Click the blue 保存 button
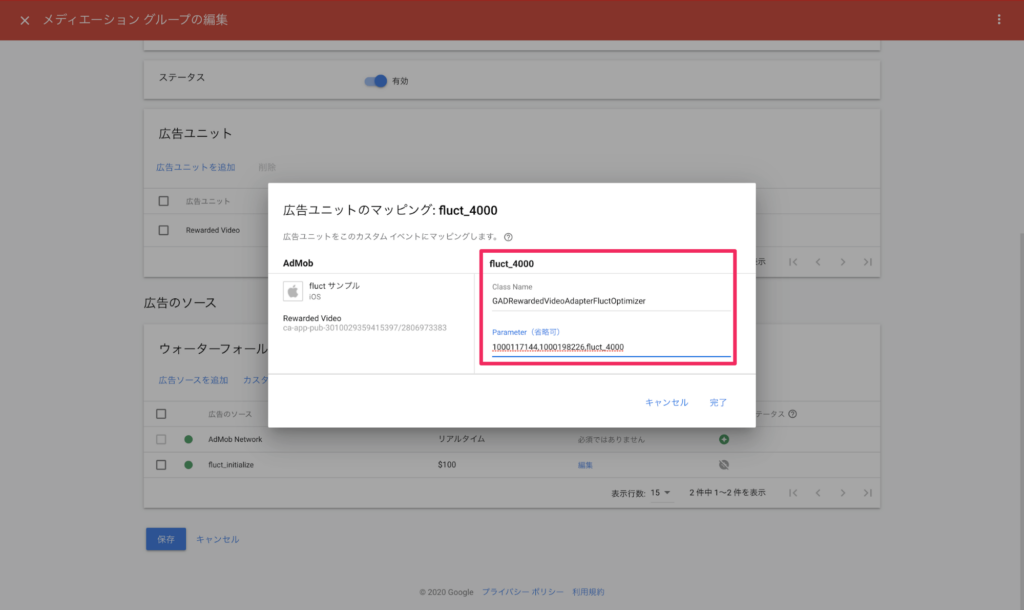 (166, 539)
